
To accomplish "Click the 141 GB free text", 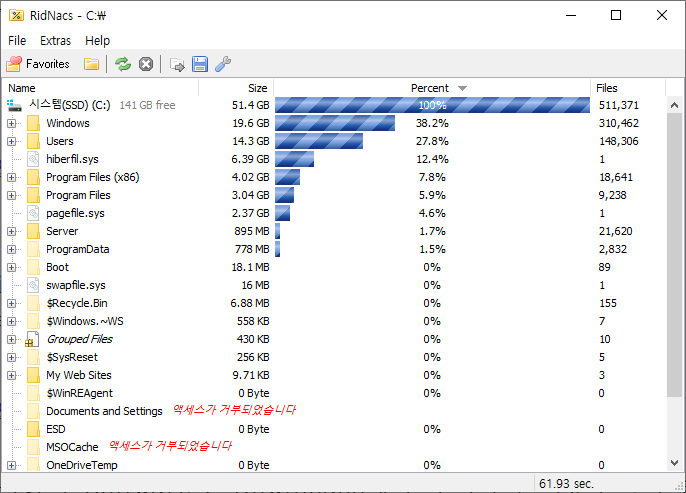I will click(147, 105).
